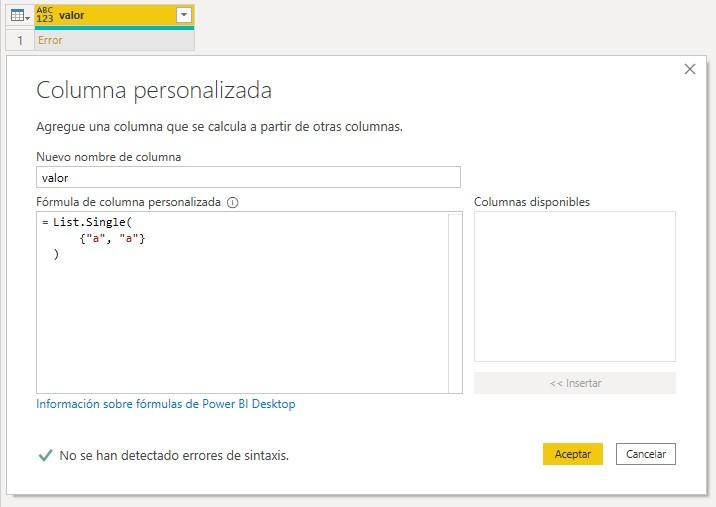Close the Columna personalizada dialog
Viewport: 716px width, 507px height.
689,69
